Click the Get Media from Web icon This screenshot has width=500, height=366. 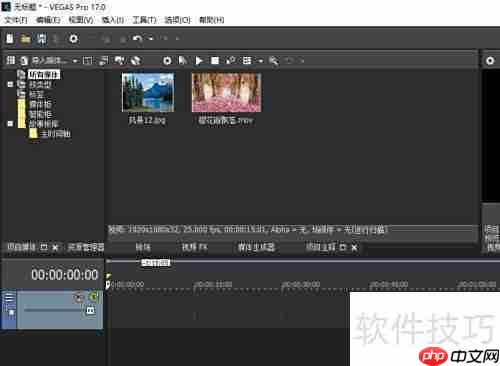tap(119, 61)
